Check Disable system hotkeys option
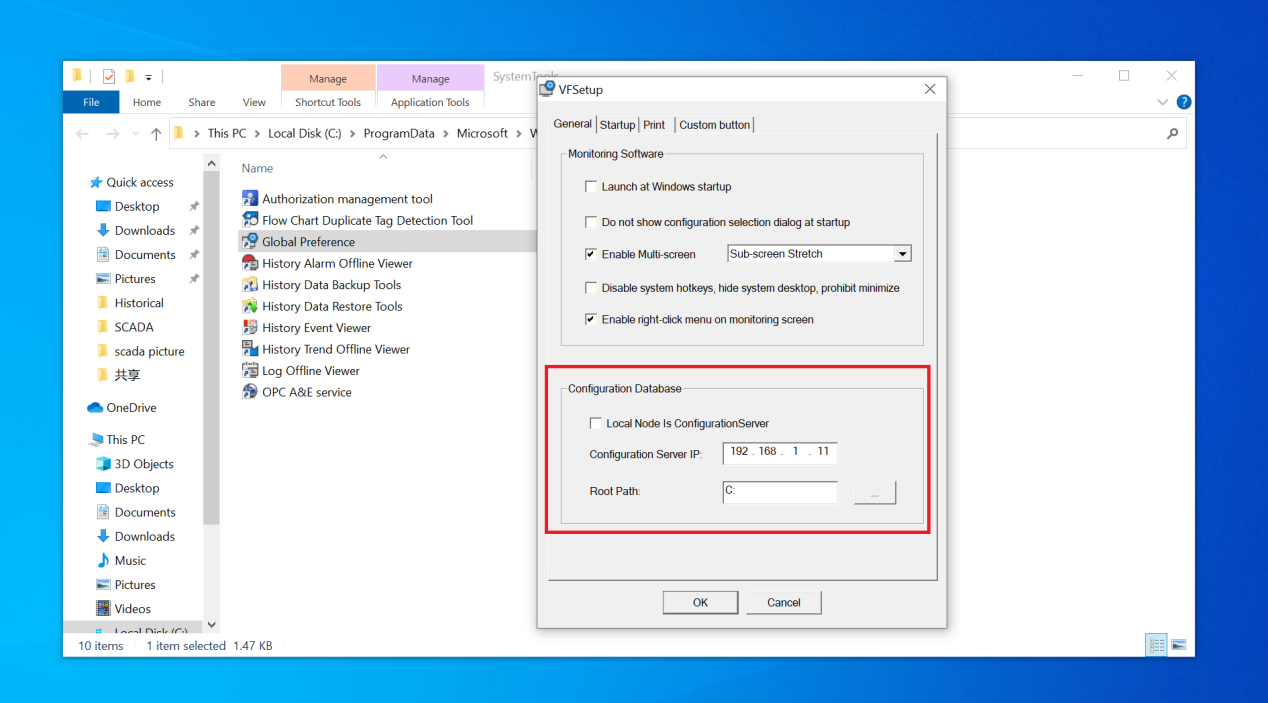Image resolution: width=1268 pixels, height=703 pixels. [x=591, y=288]
